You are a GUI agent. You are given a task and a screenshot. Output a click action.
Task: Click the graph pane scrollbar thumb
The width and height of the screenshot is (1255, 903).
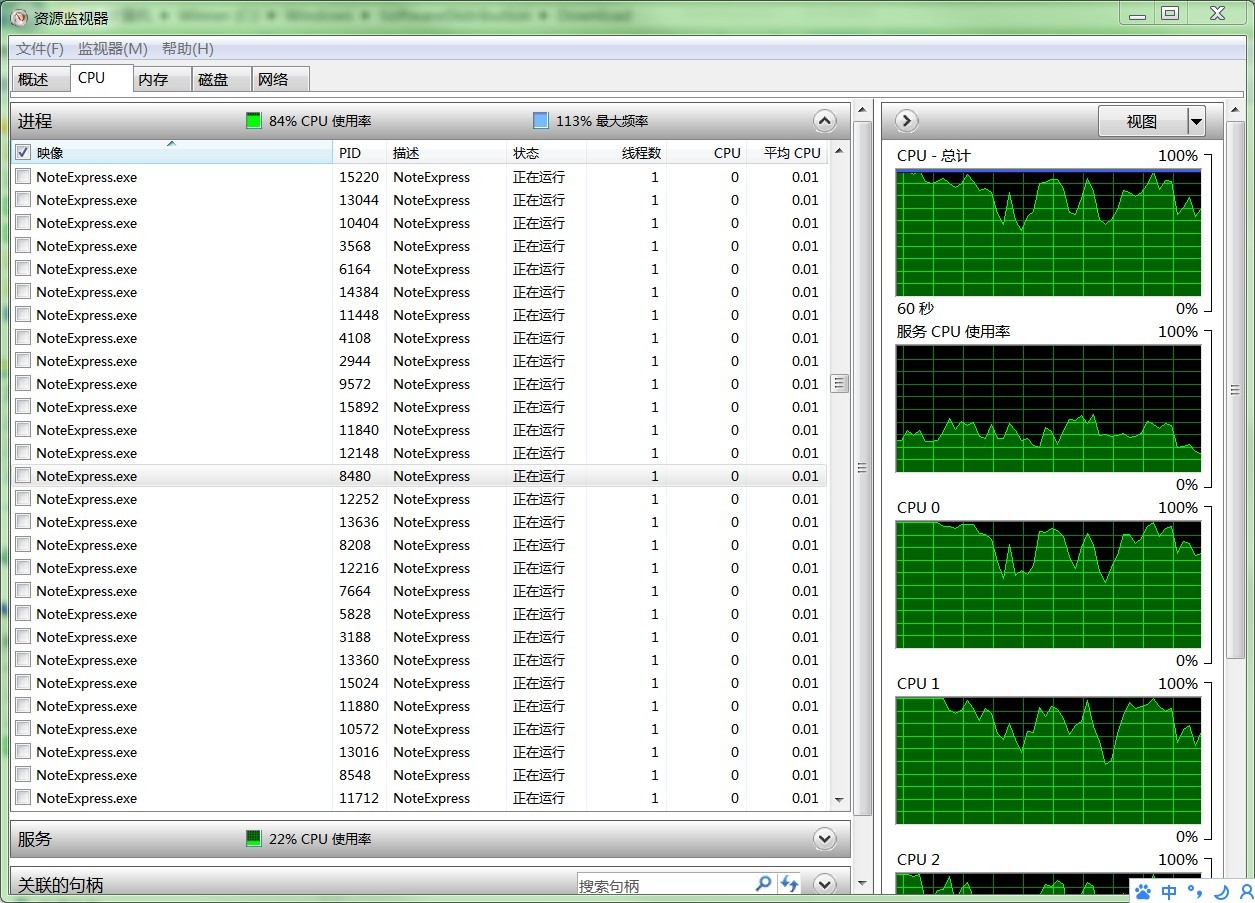point(1236,390)
